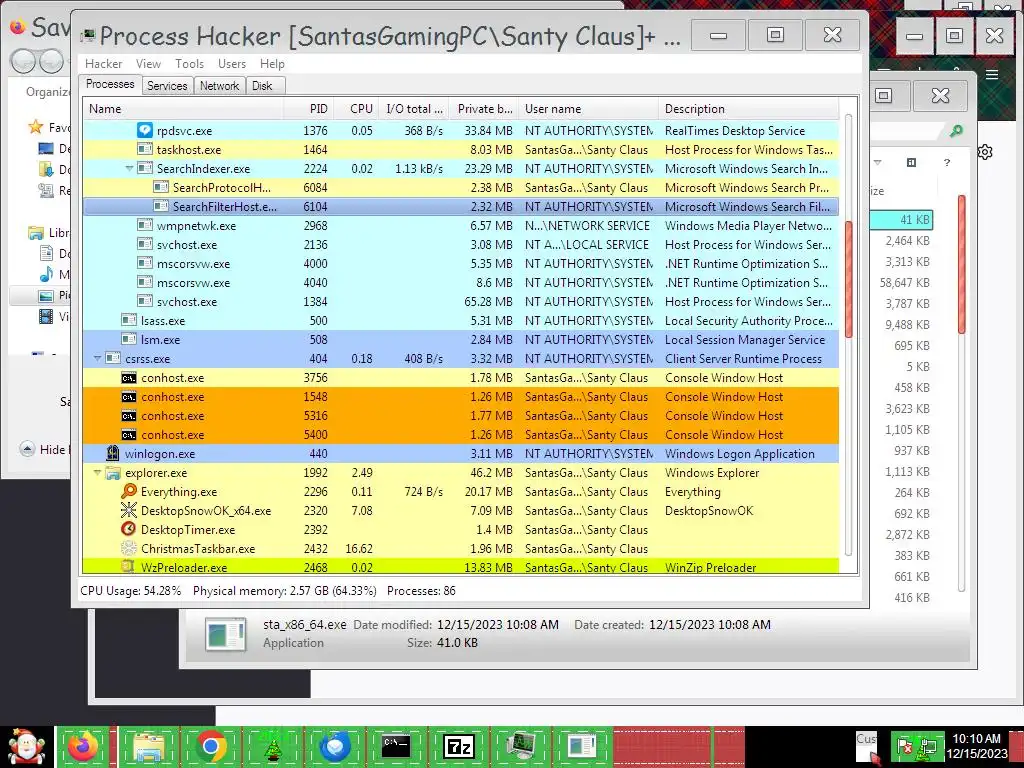Click the WzPreloader.exe icon
The height and width of the screenshot is (768, 1024).
[x=129, y=567]
